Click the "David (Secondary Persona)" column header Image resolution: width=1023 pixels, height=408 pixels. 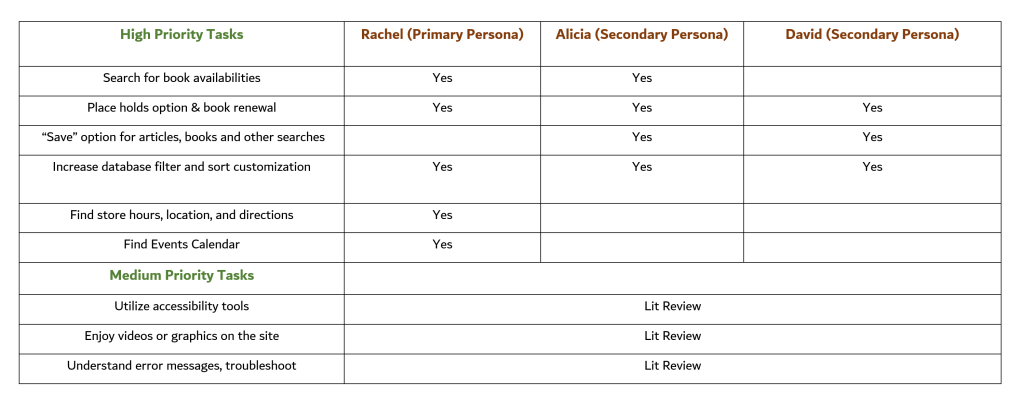click(872, 34)
